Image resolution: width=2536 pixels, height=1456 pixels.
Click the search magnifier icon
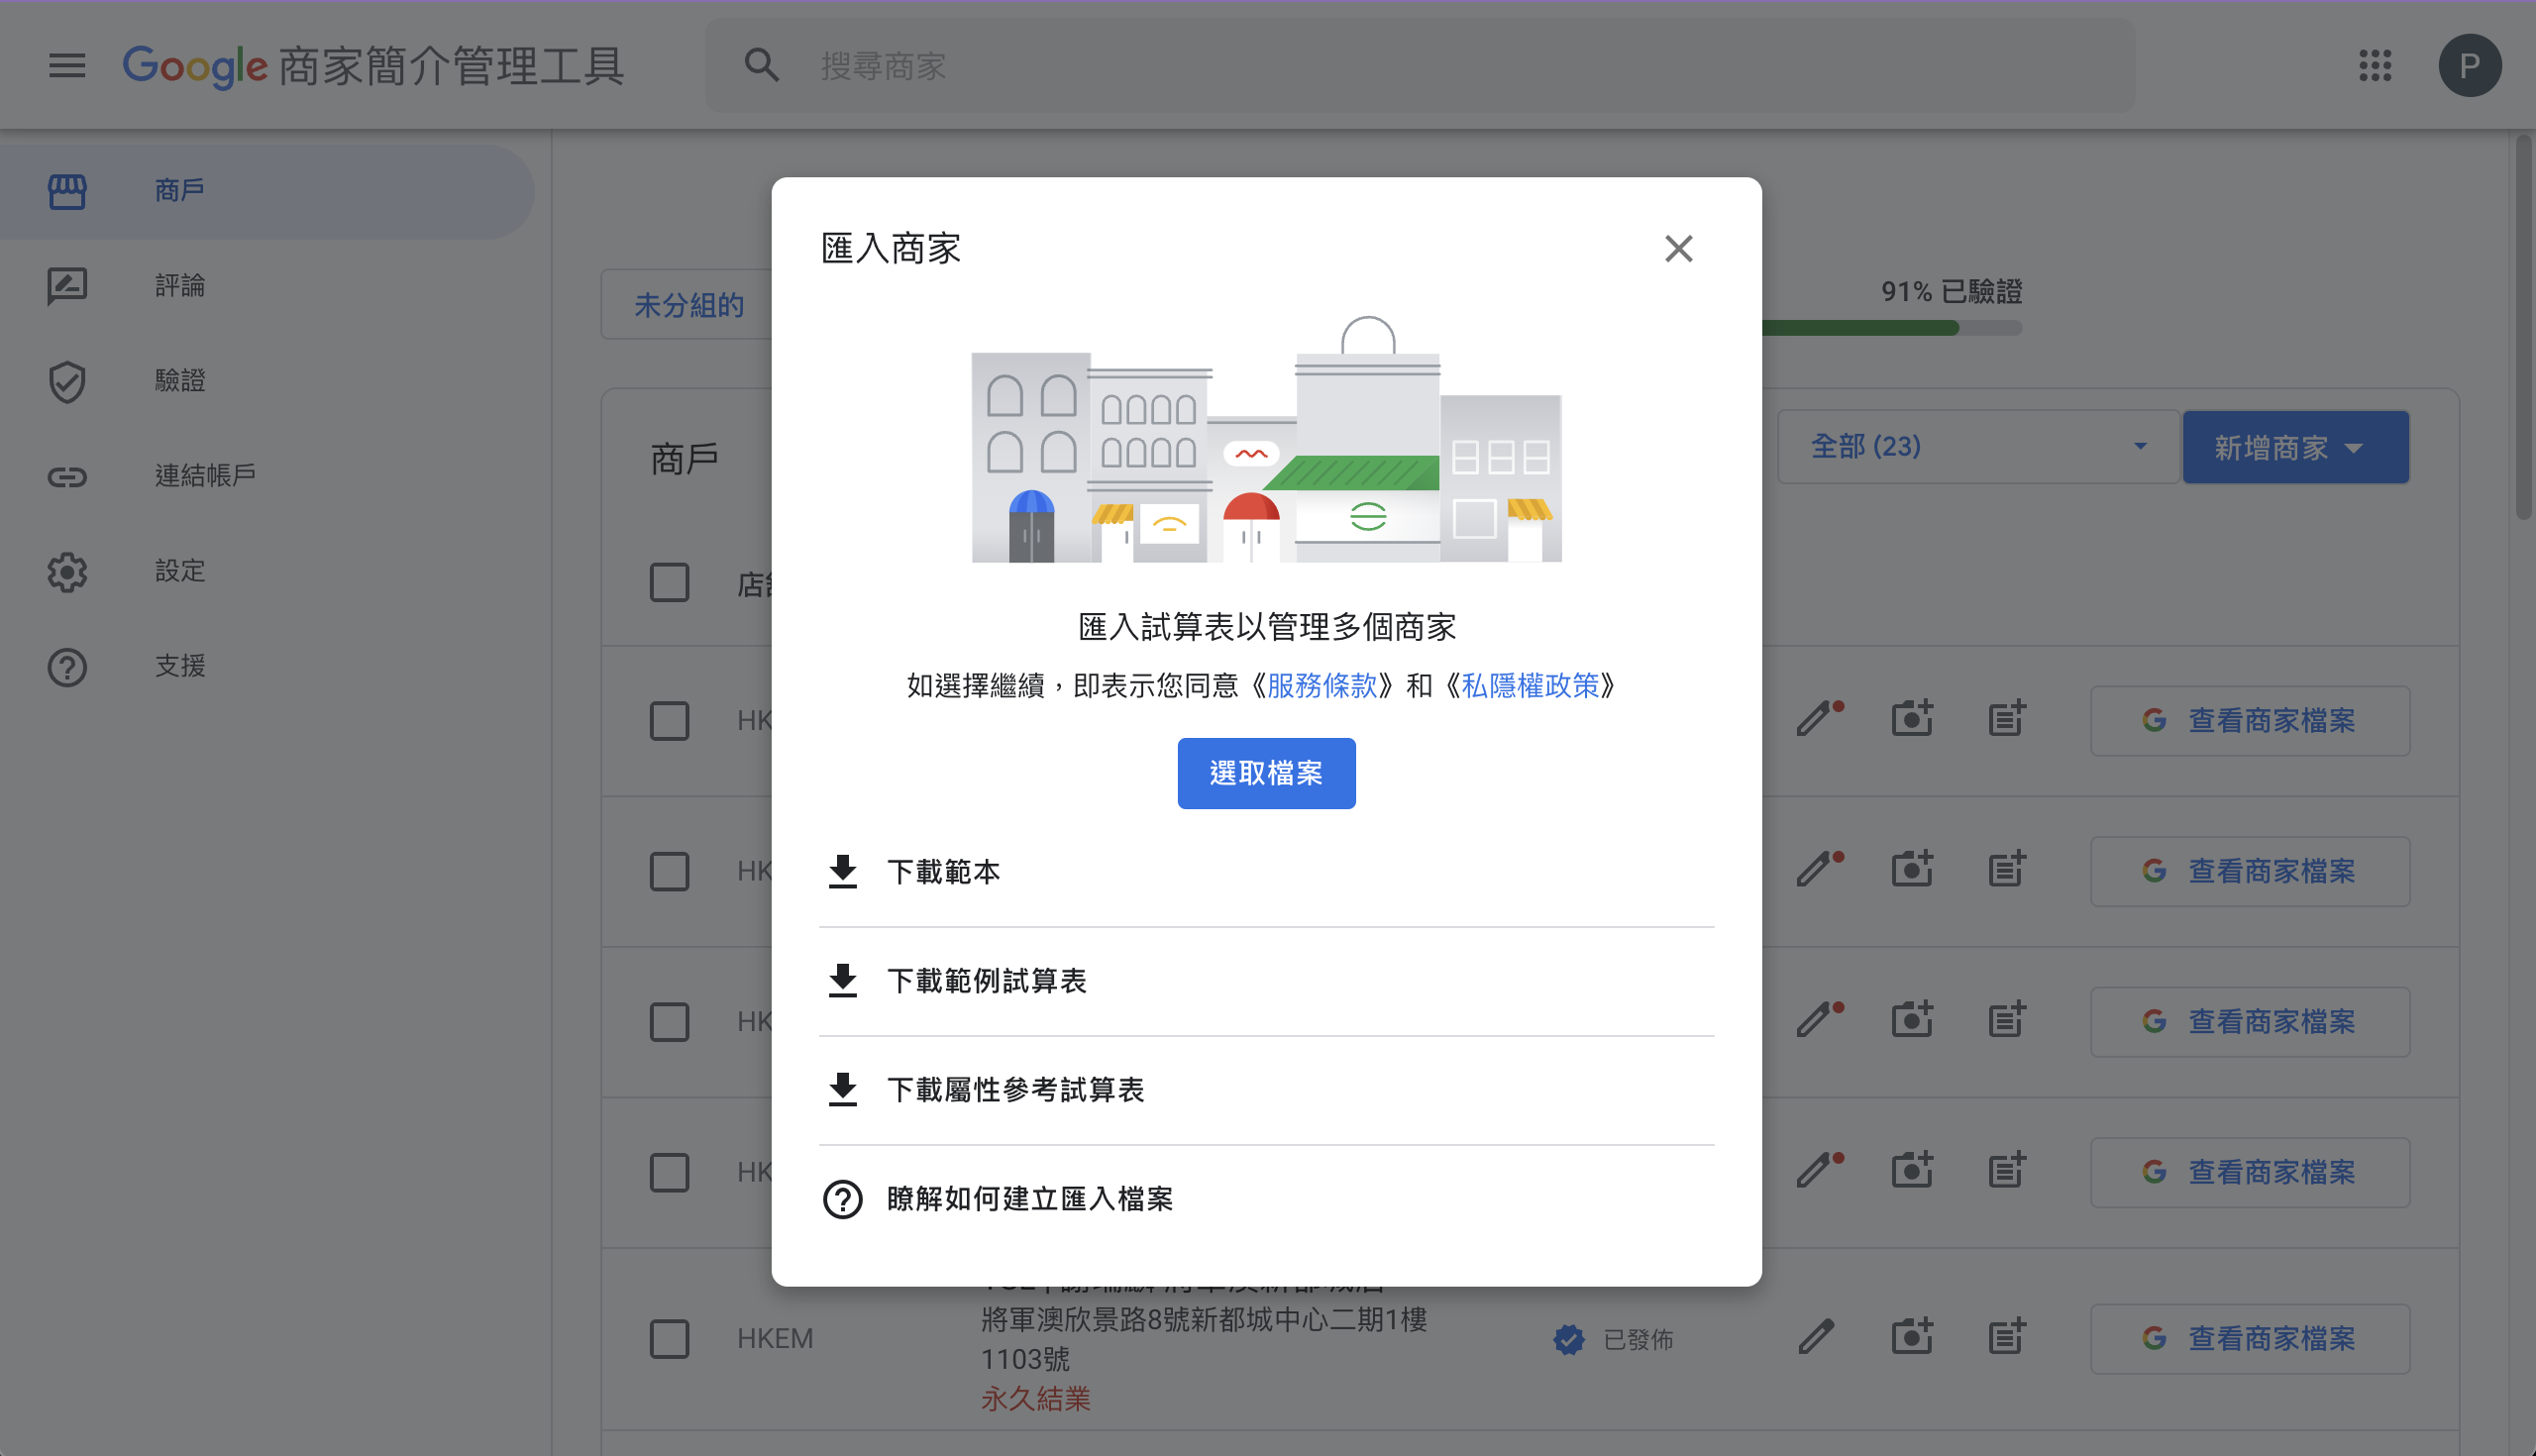[x=761, y=66]
